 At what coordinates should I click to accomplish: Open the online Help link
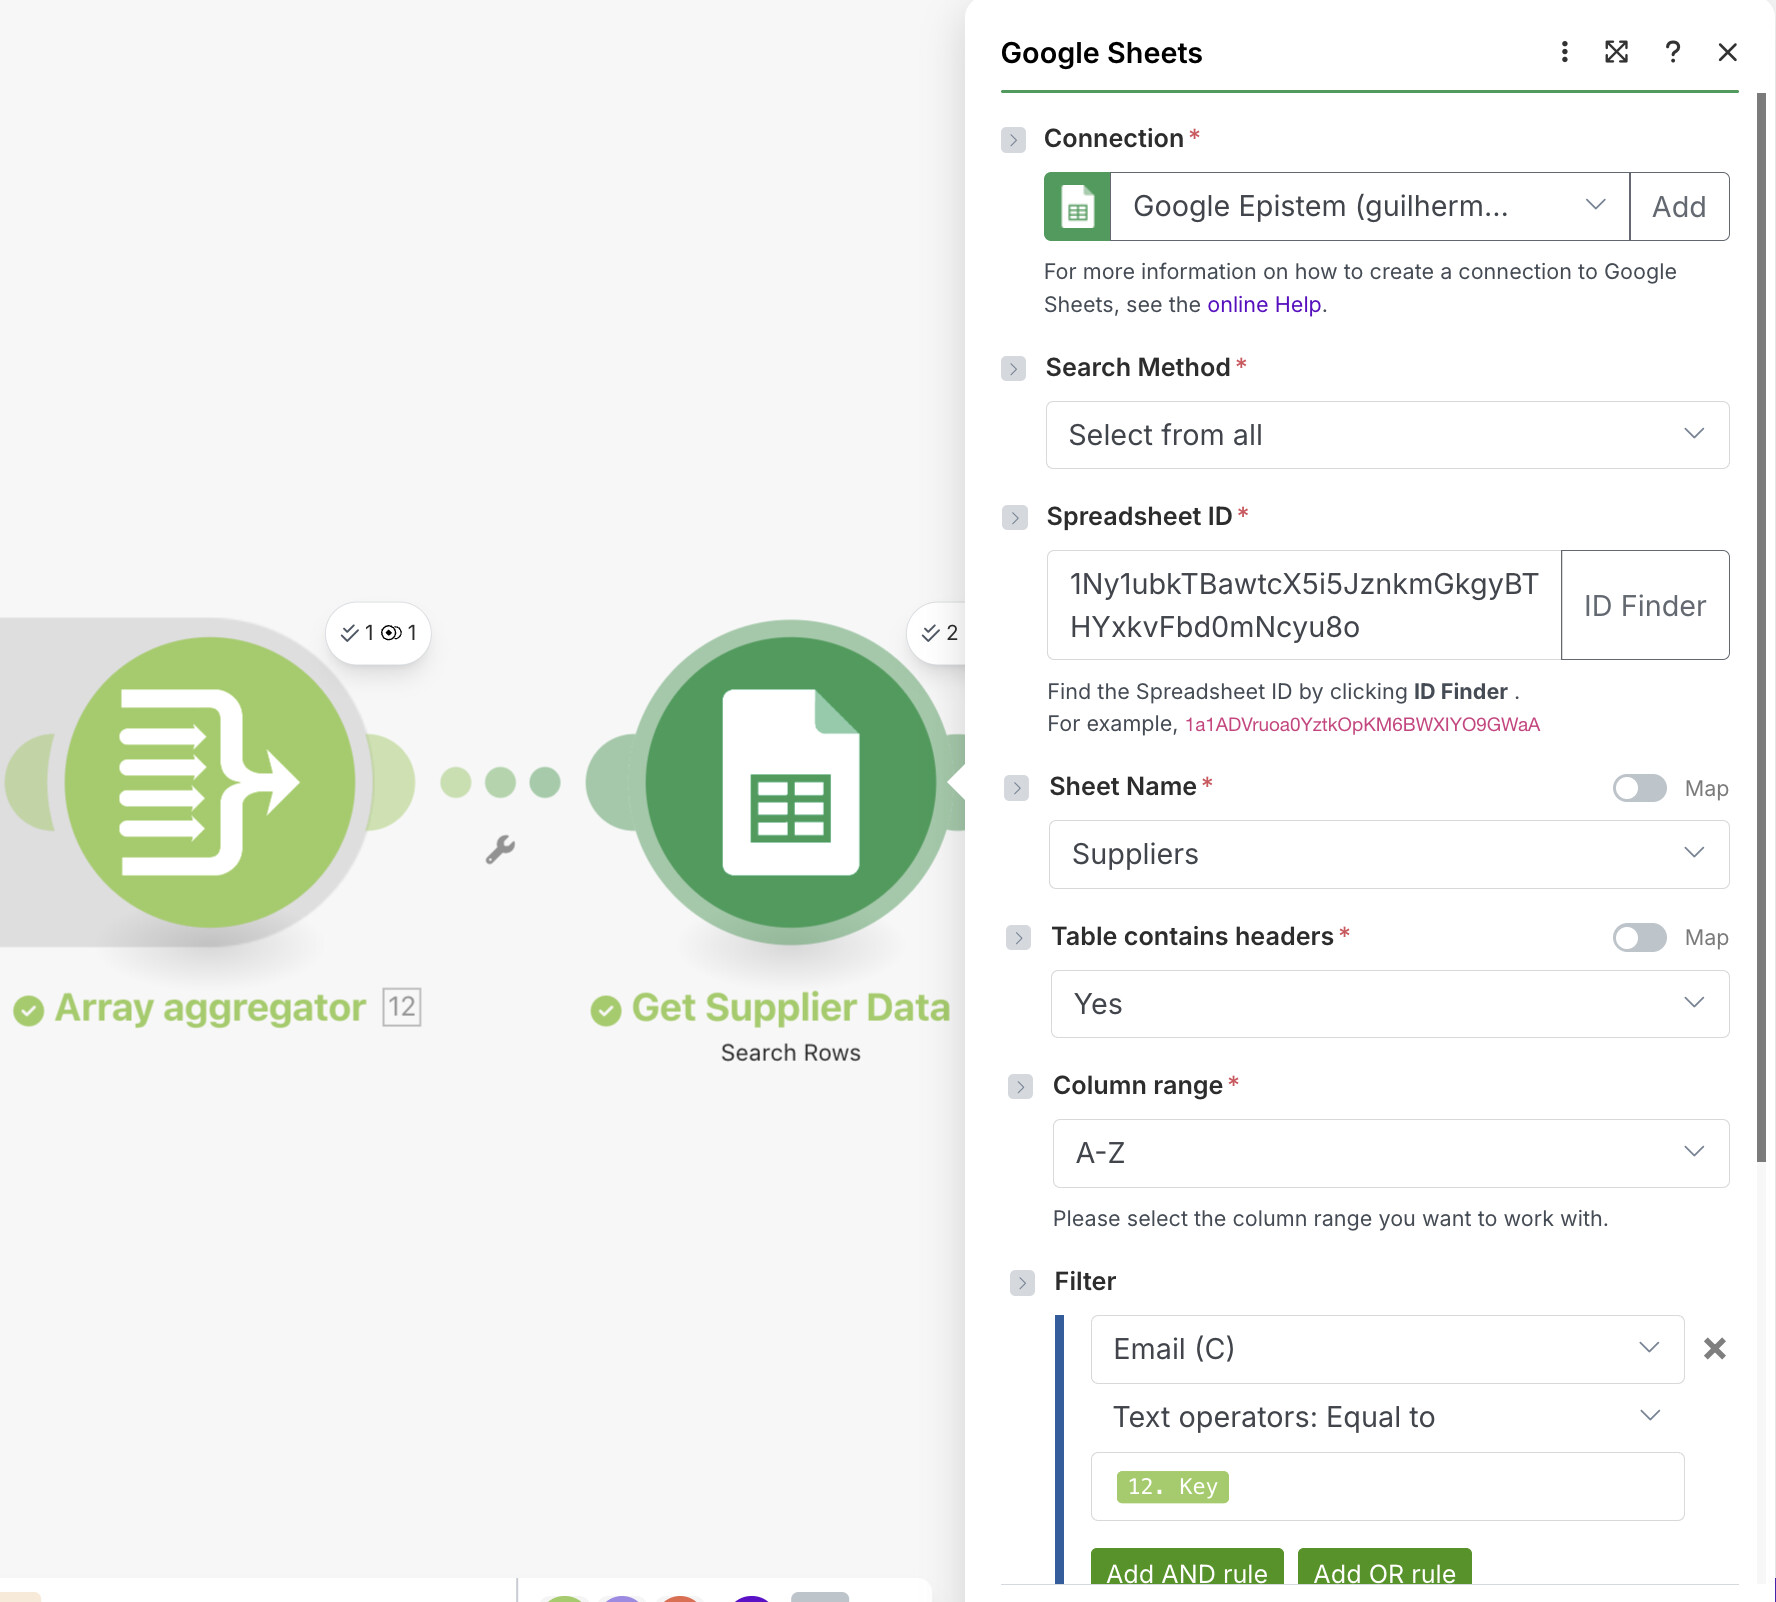[x=1264, y=304]
